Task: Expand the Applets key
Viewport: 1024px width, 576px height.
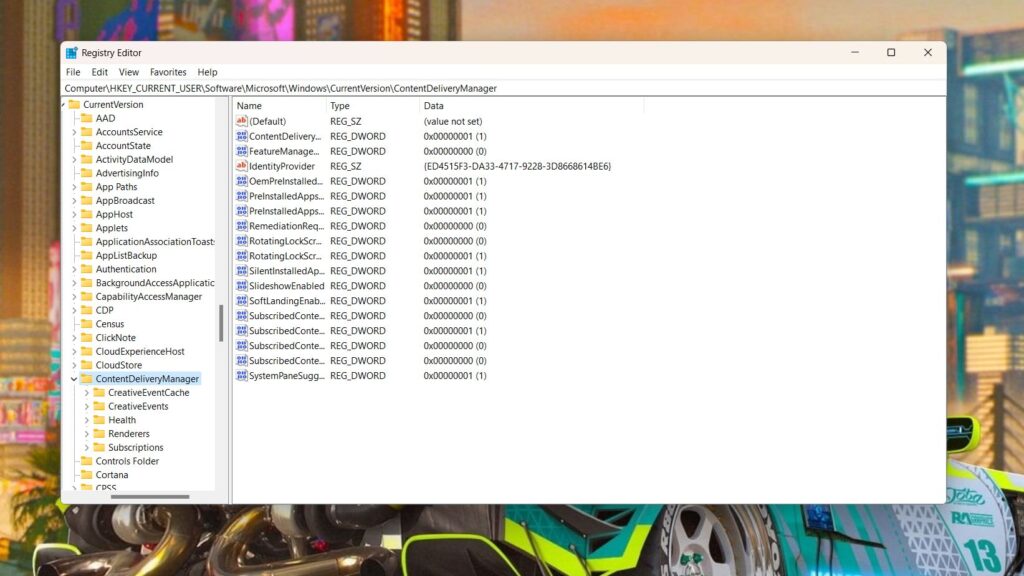Action: coord(74,228)
